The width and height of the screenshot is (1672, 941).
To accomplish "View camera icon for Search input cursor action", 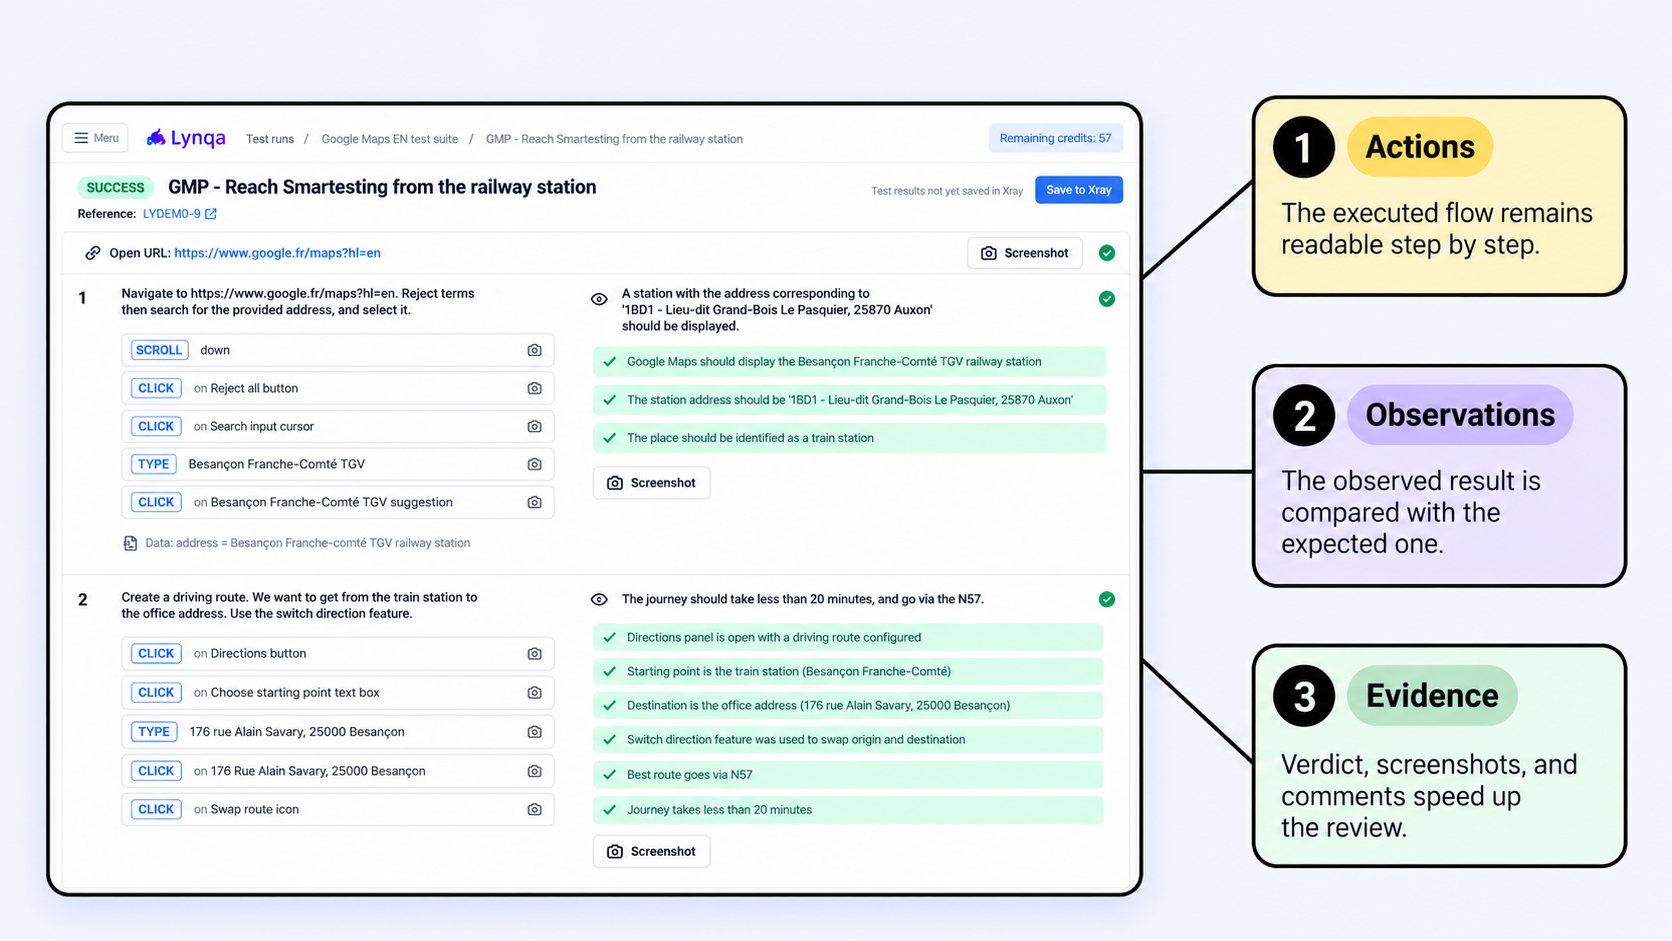I will point(535,426).
